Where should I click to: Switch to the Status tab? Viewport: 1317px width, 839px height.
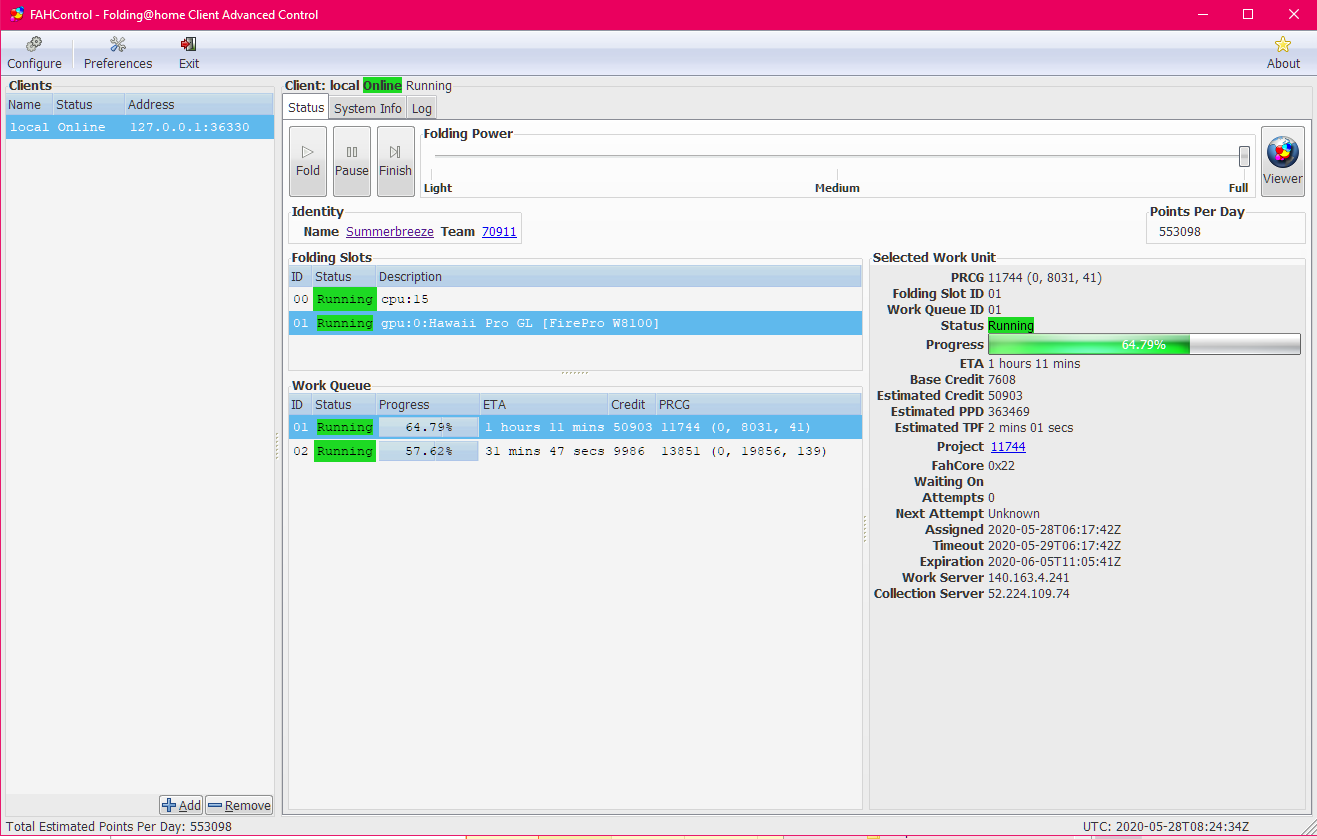click(x=306, y=108)
